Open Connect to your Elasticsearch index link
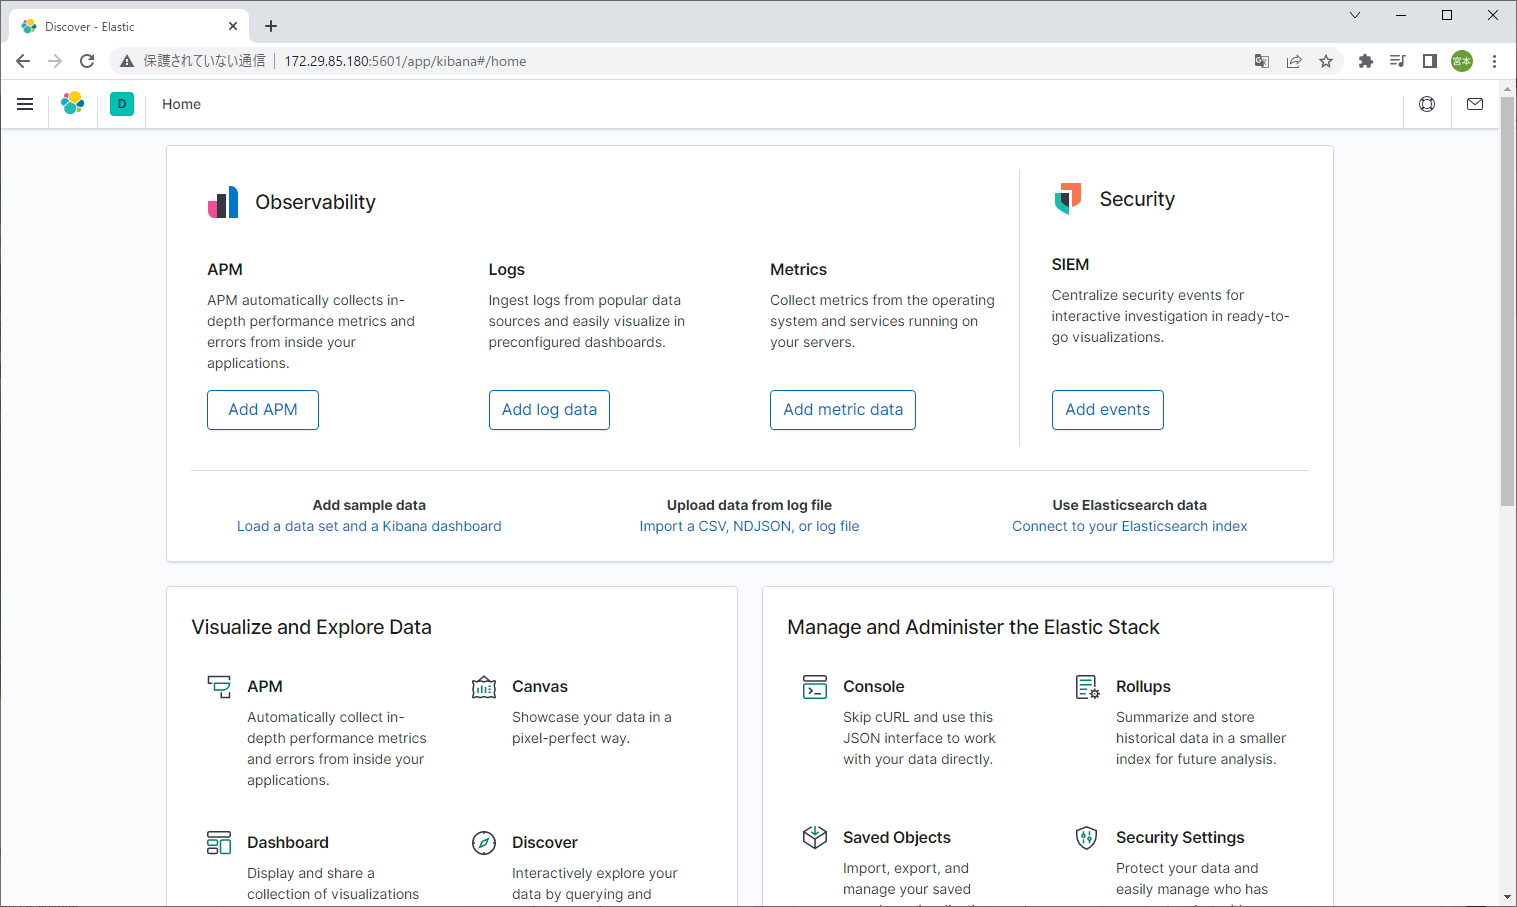This screenshot has width=1517, height=907. tap(1129, 526)
